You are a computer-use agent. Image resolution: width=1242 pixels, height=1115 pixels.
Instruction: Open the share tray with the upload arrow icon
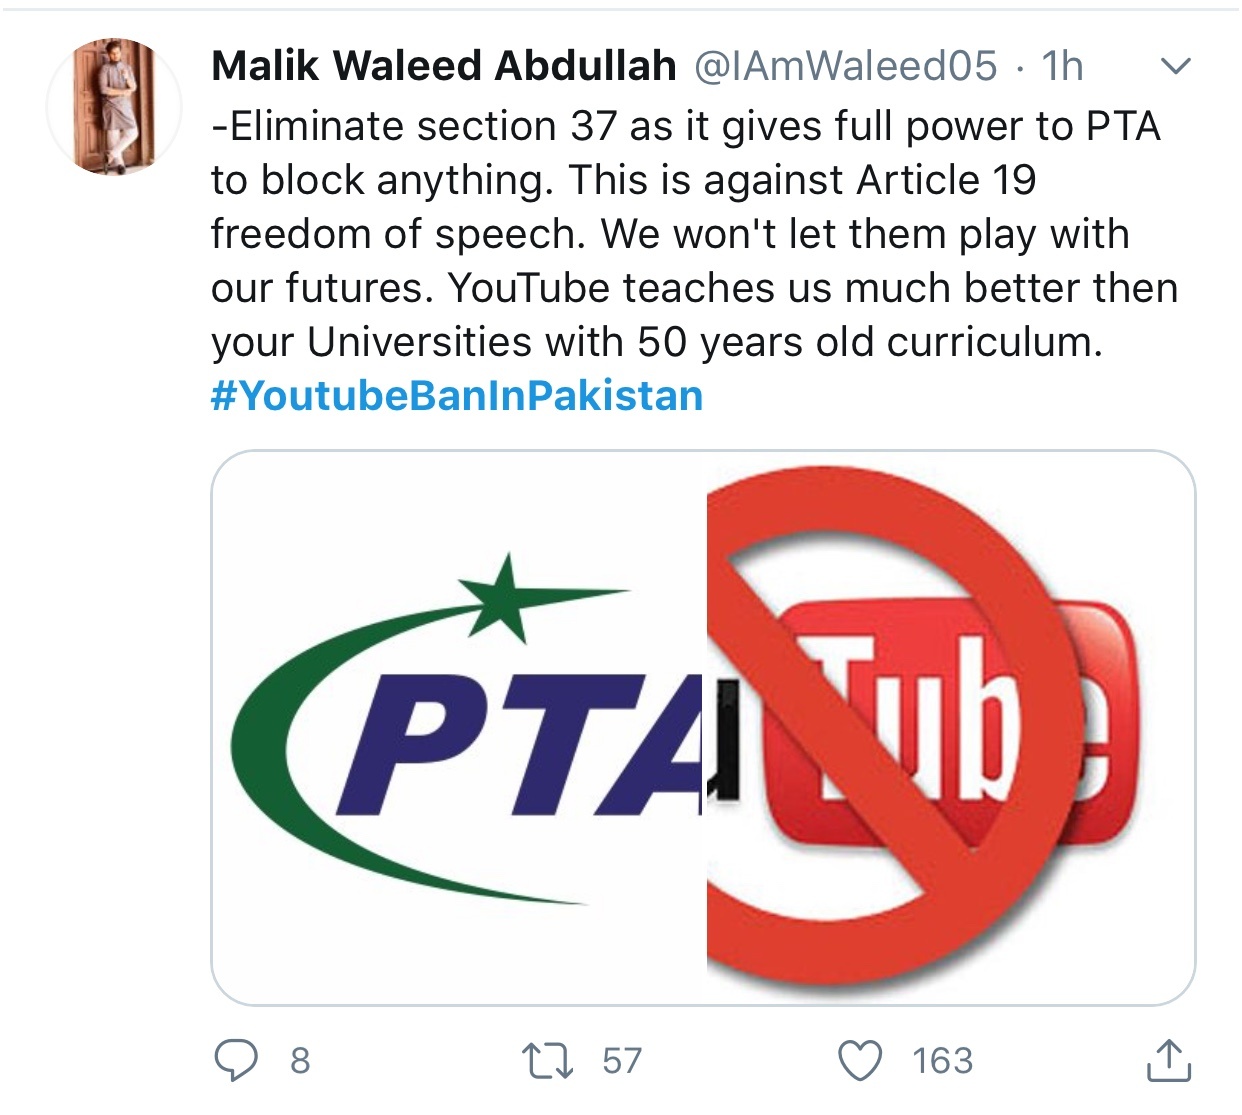(1168, 1060)
